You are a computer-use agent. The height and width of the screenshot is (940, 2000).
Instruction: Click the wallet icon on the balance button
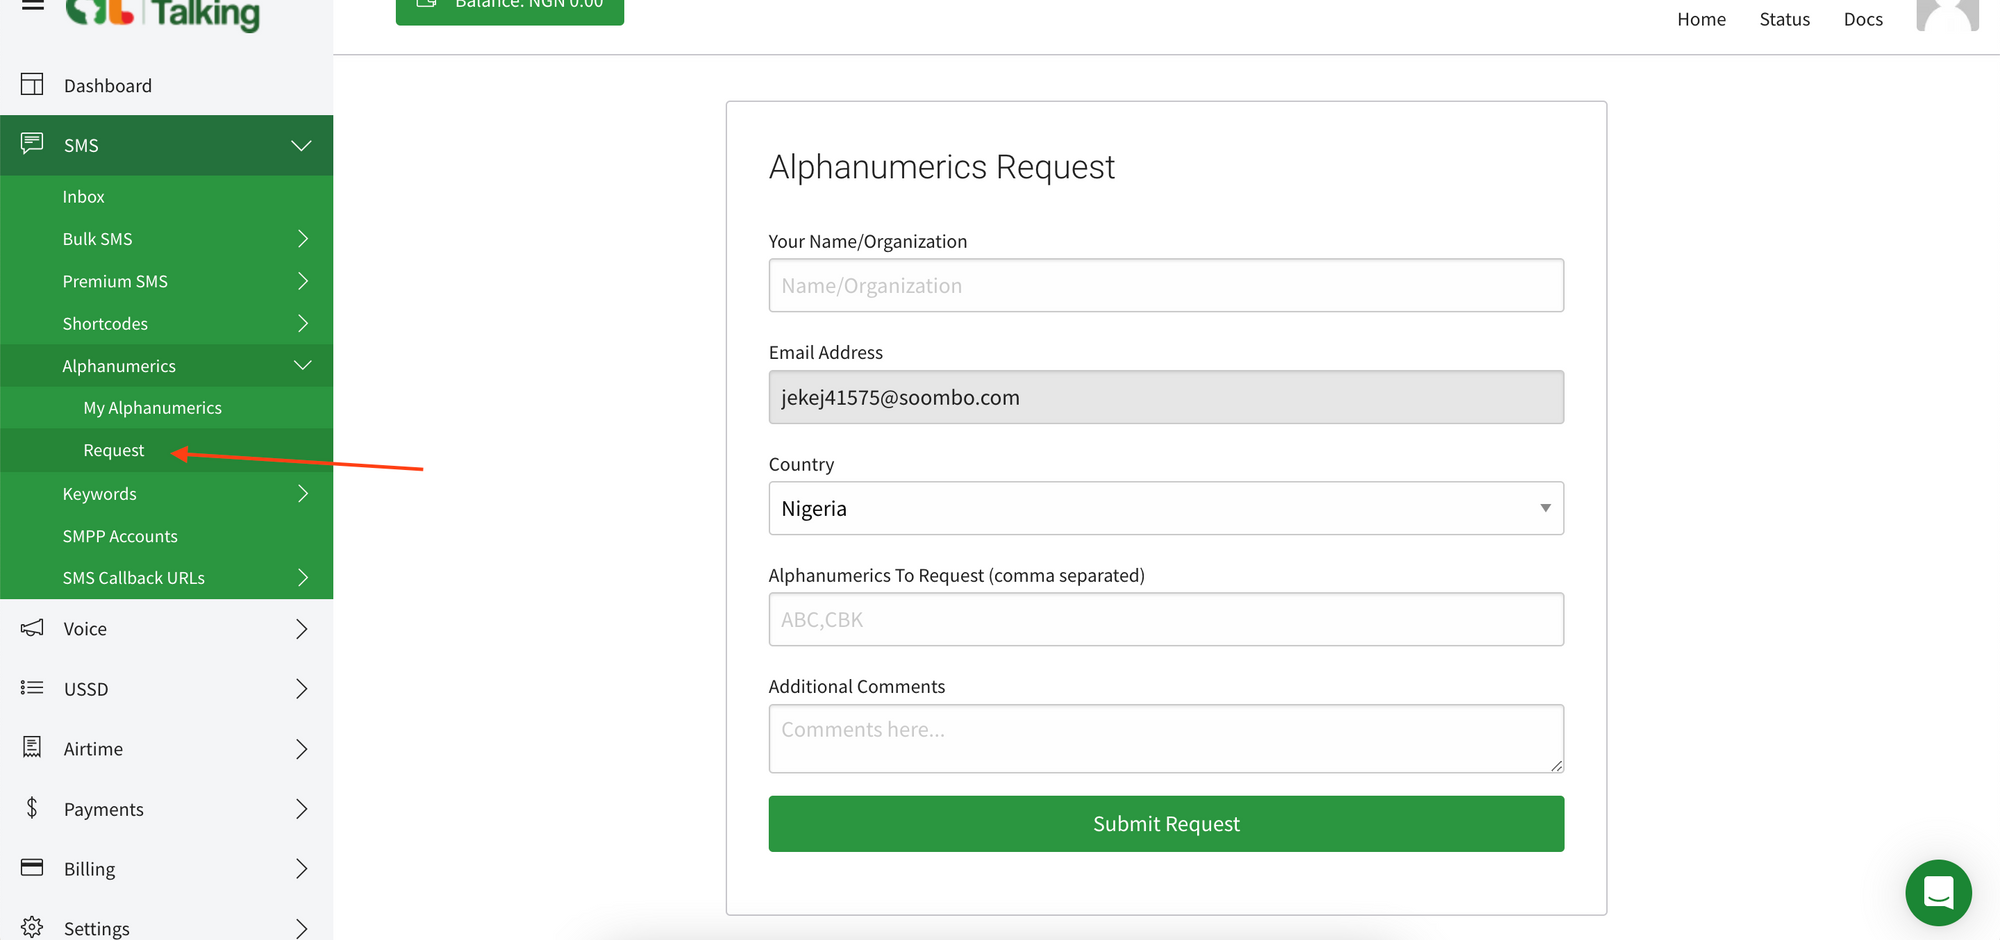[427, 4]
